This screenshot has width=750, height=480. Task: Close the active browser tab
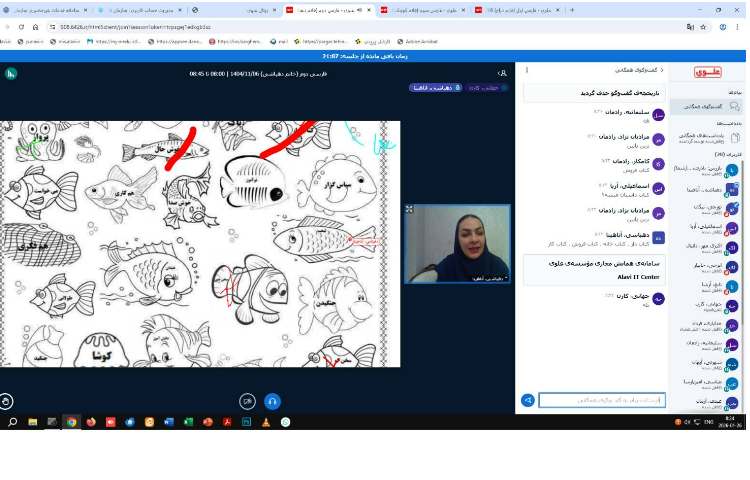(369, 10)
